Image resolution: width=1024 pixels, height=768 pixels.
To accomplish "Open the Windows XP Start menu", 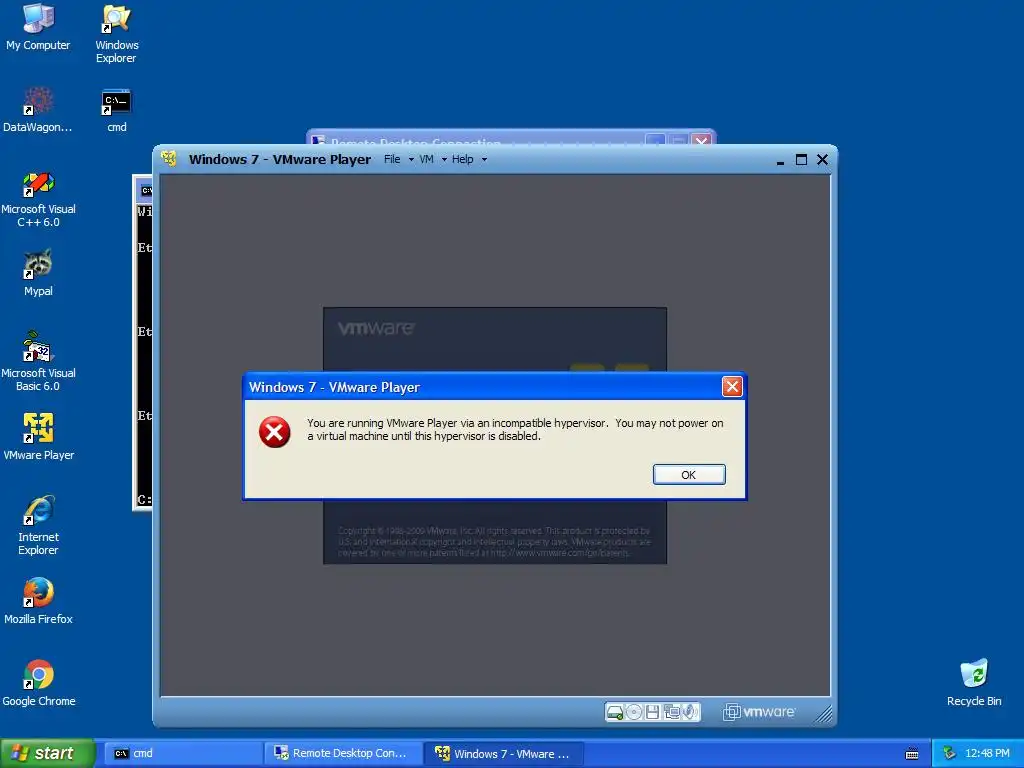I will (x=47, y=753).
